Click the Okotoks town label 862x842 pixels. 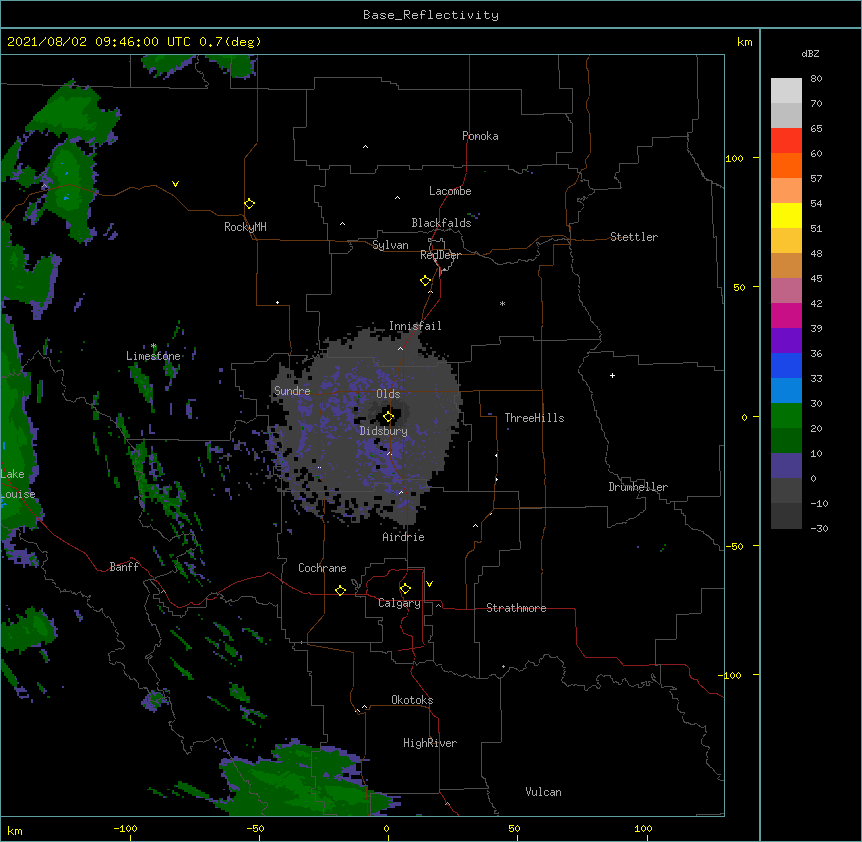click(x=412, y=700)
